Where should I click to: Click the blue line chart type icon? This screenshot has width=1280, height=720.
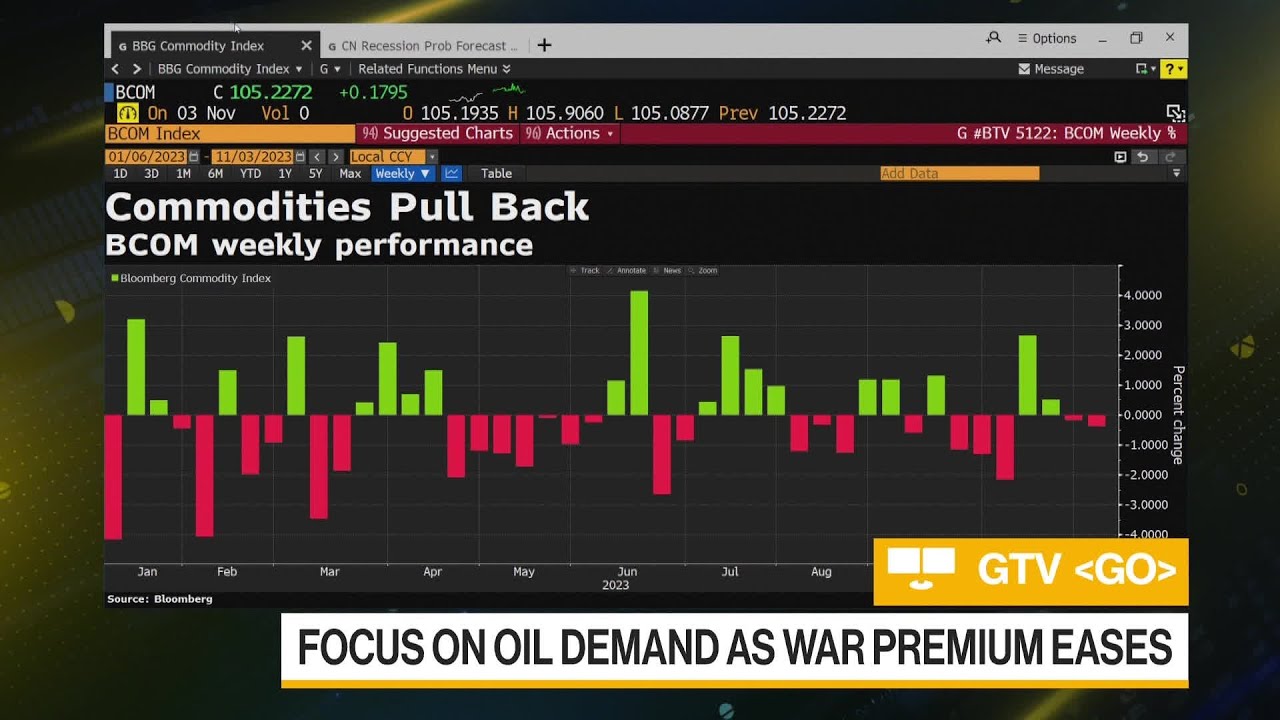pos(451,174)
